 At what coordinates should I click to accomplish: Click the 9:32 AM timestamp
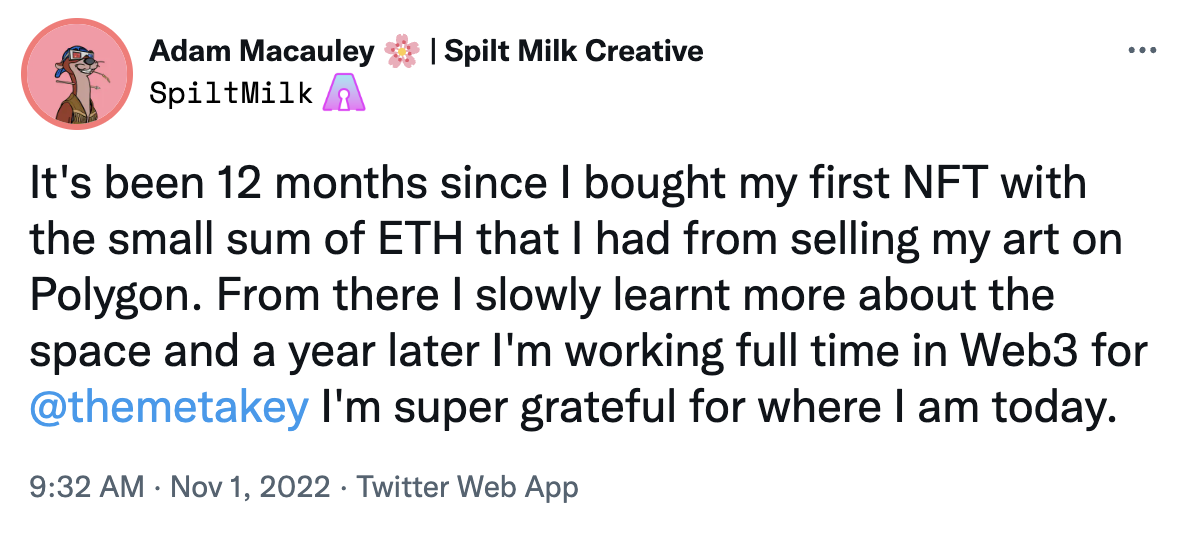[x=87, y=487]
